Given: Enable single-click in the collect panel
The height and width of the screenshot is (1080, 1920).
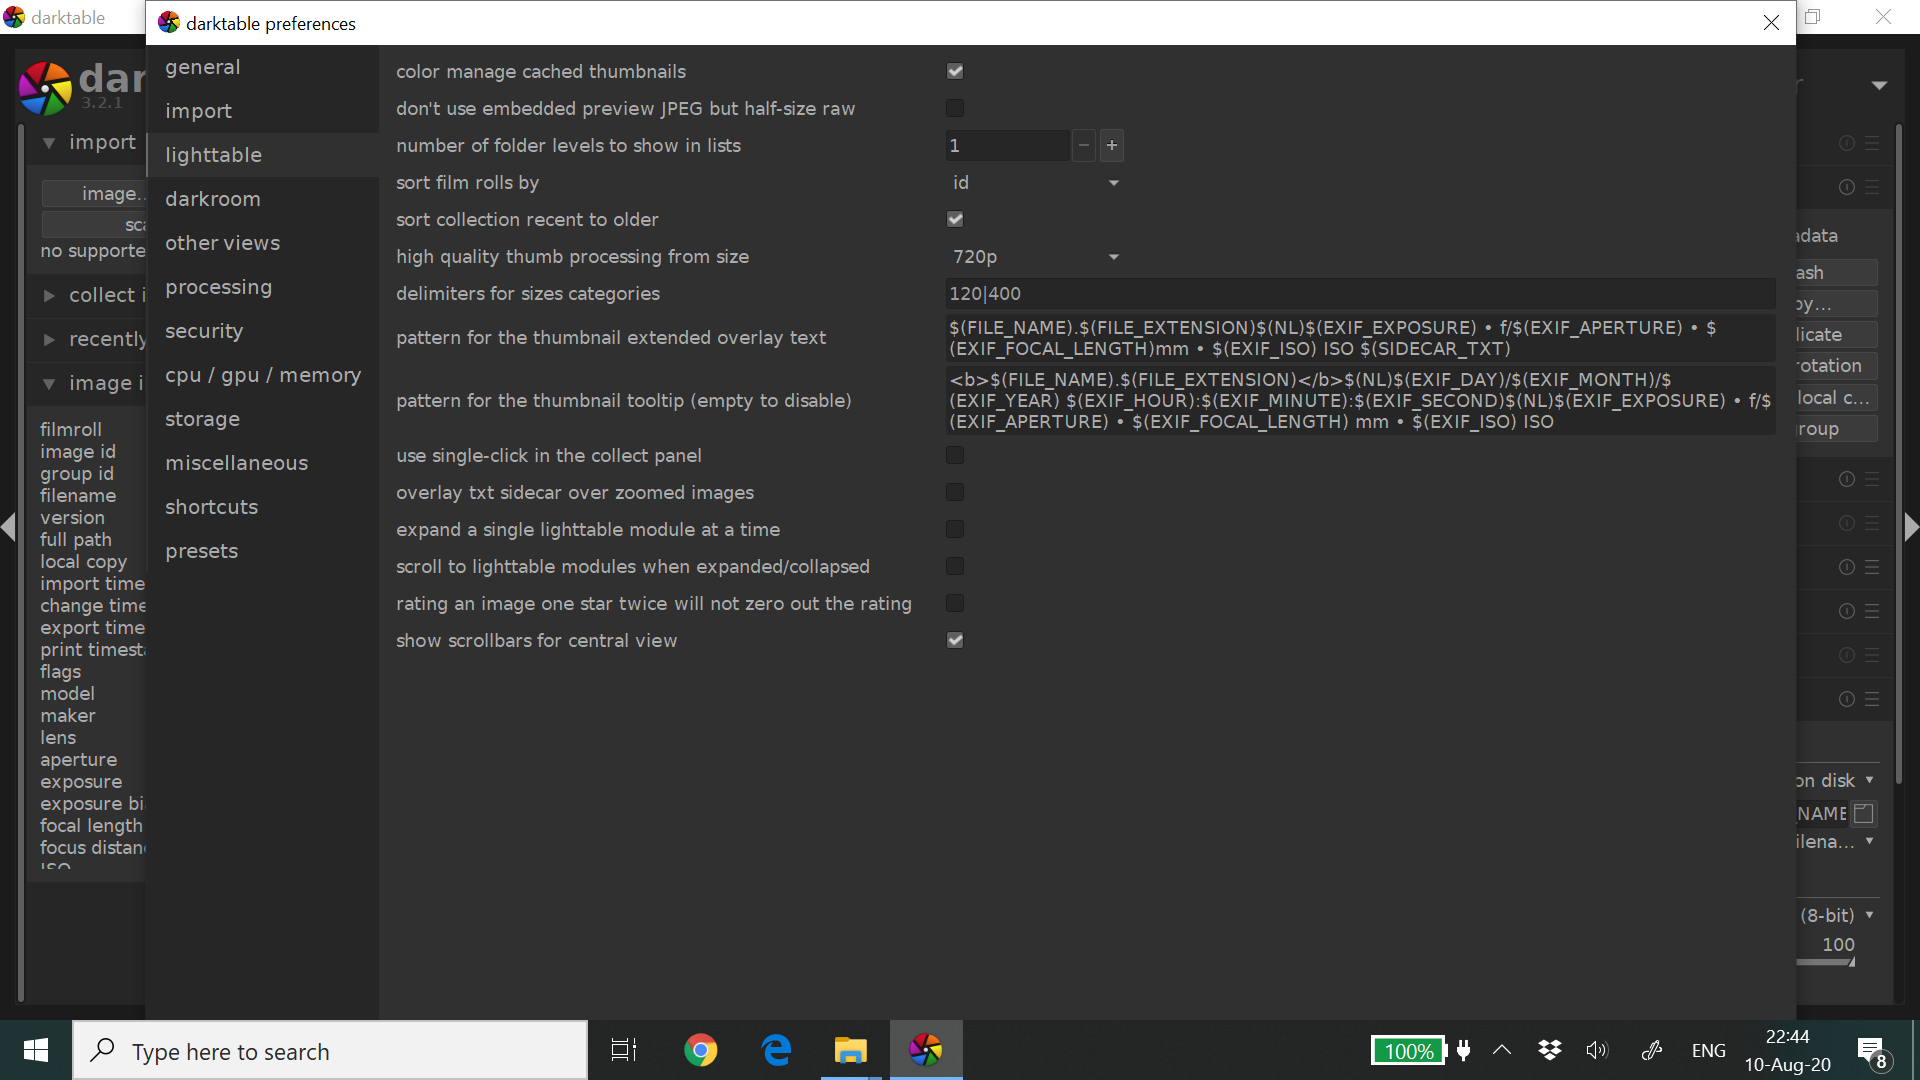Looking at the screenshot, I should pyautogui.click(x=955, y=455).
